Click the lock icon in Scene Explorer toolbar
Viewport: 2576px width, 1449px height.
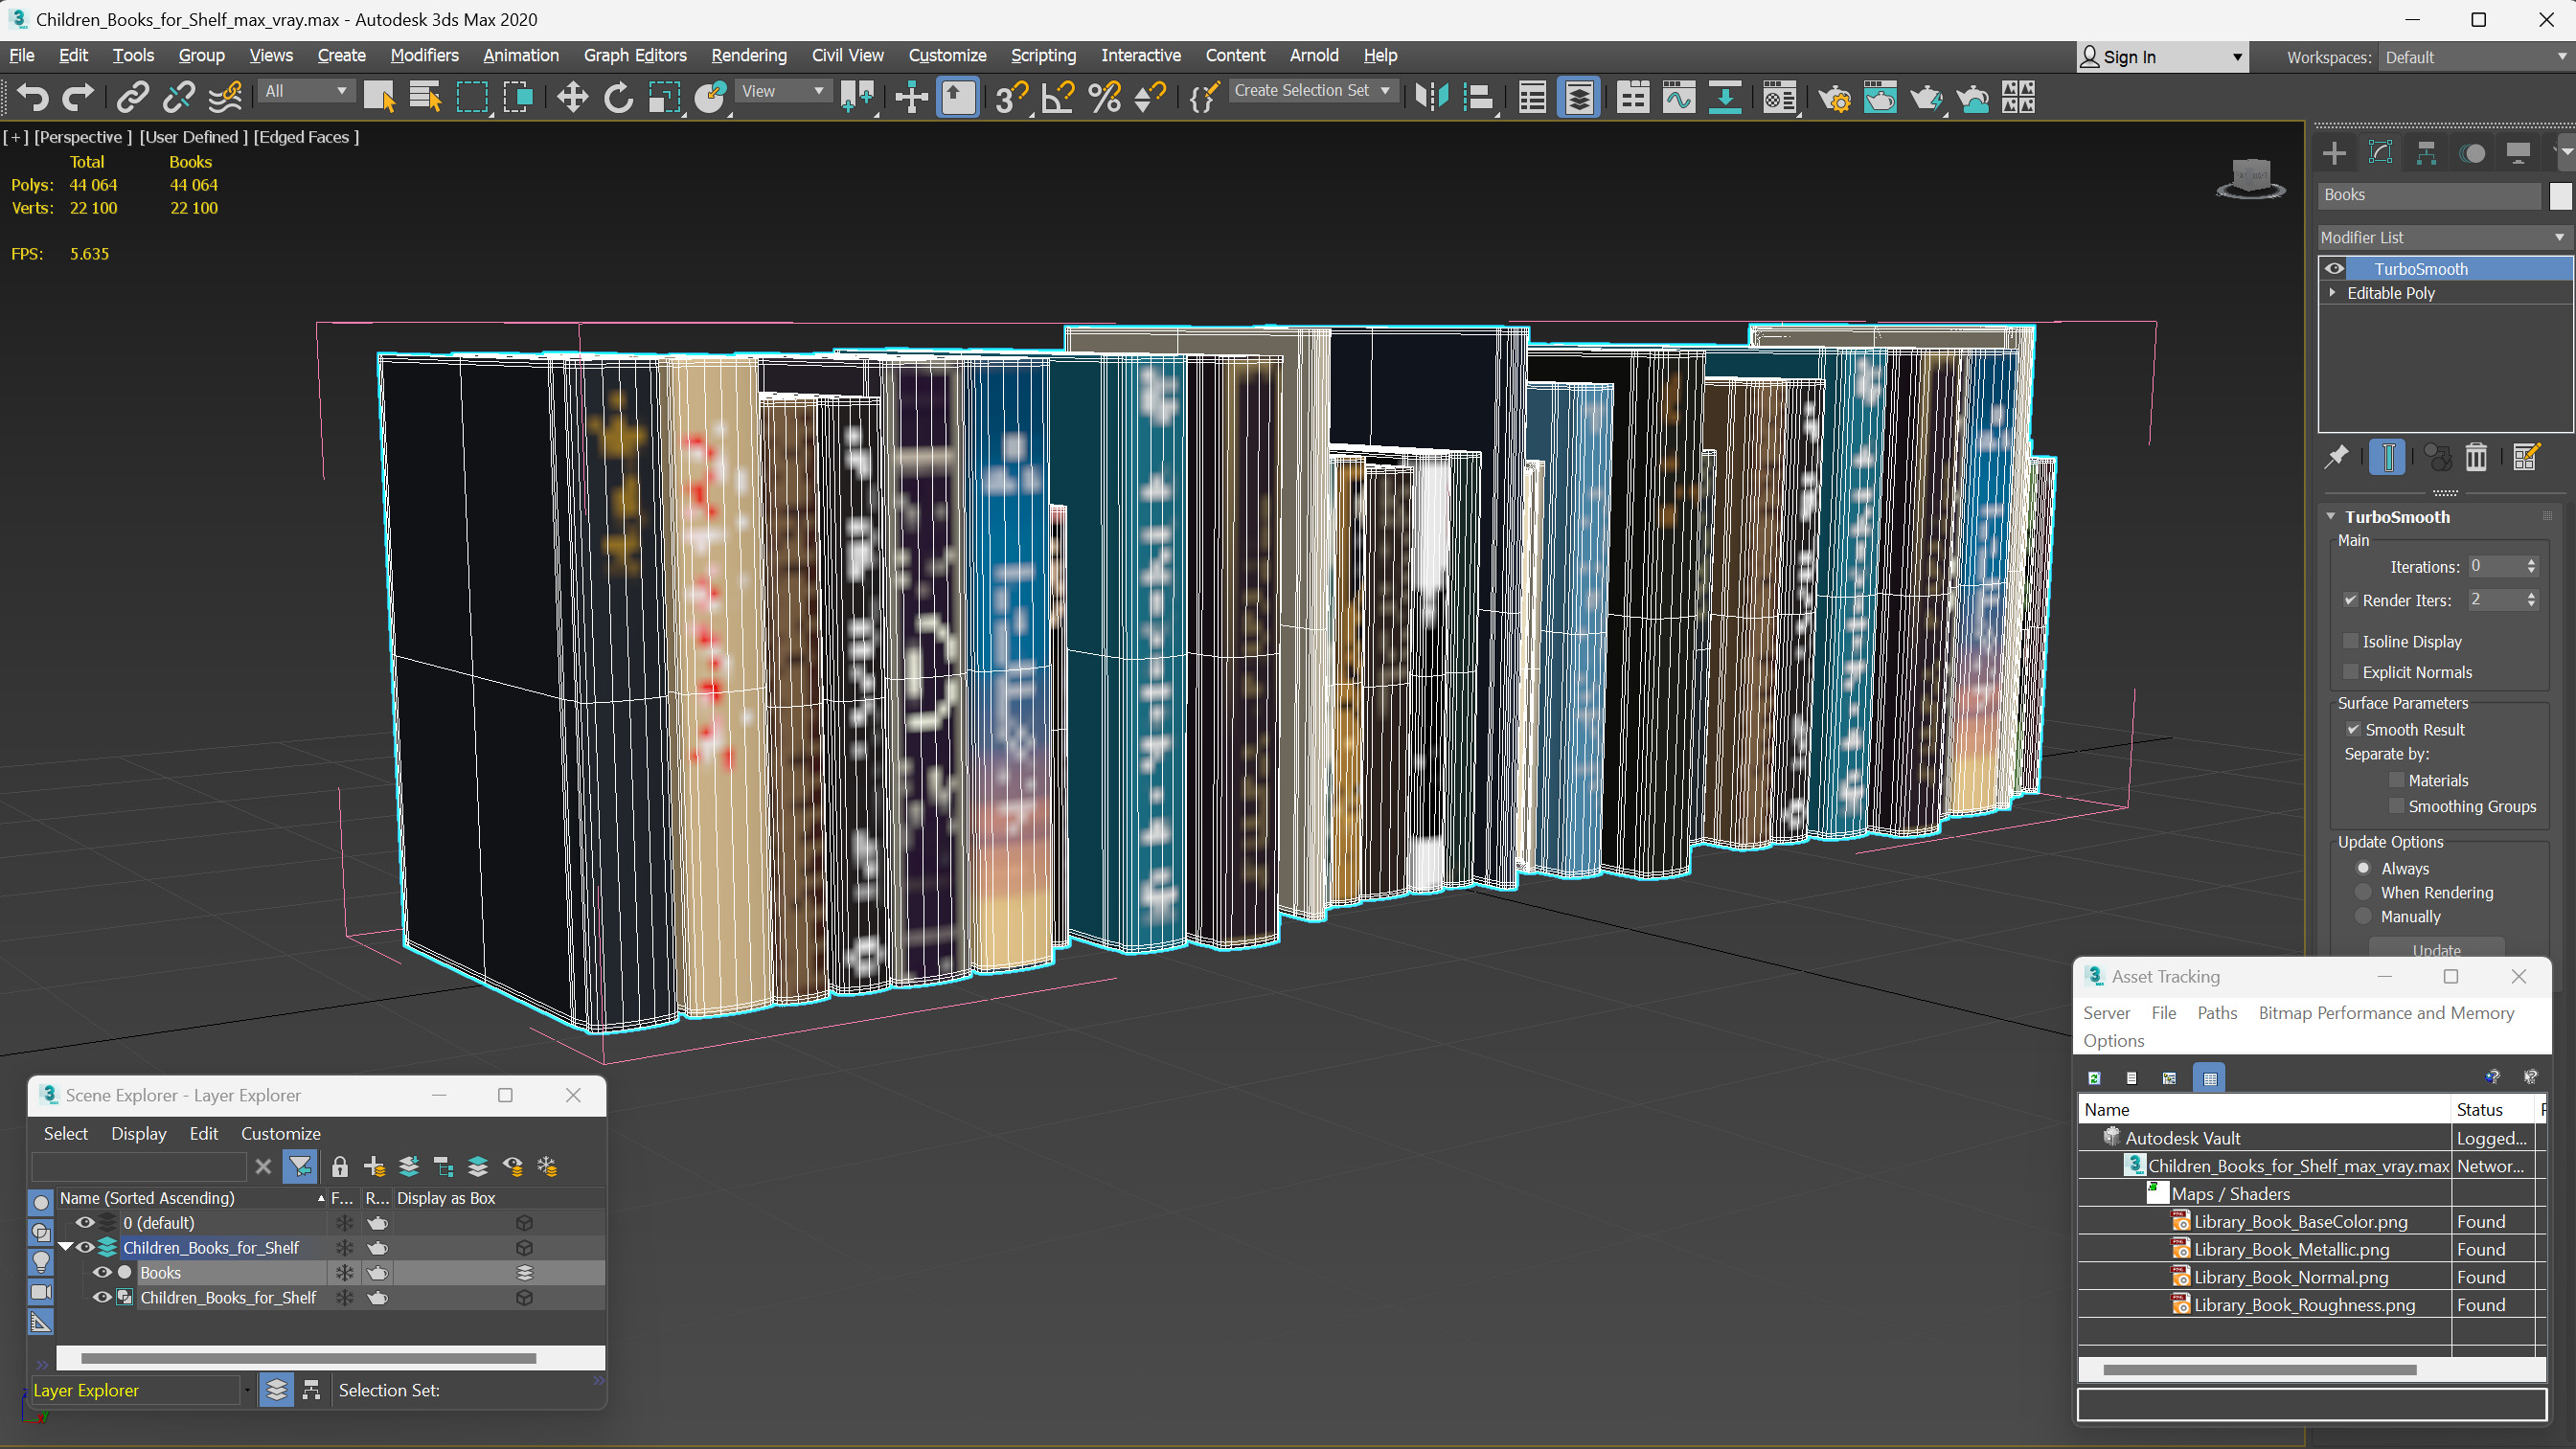(x=340, y=1166)
